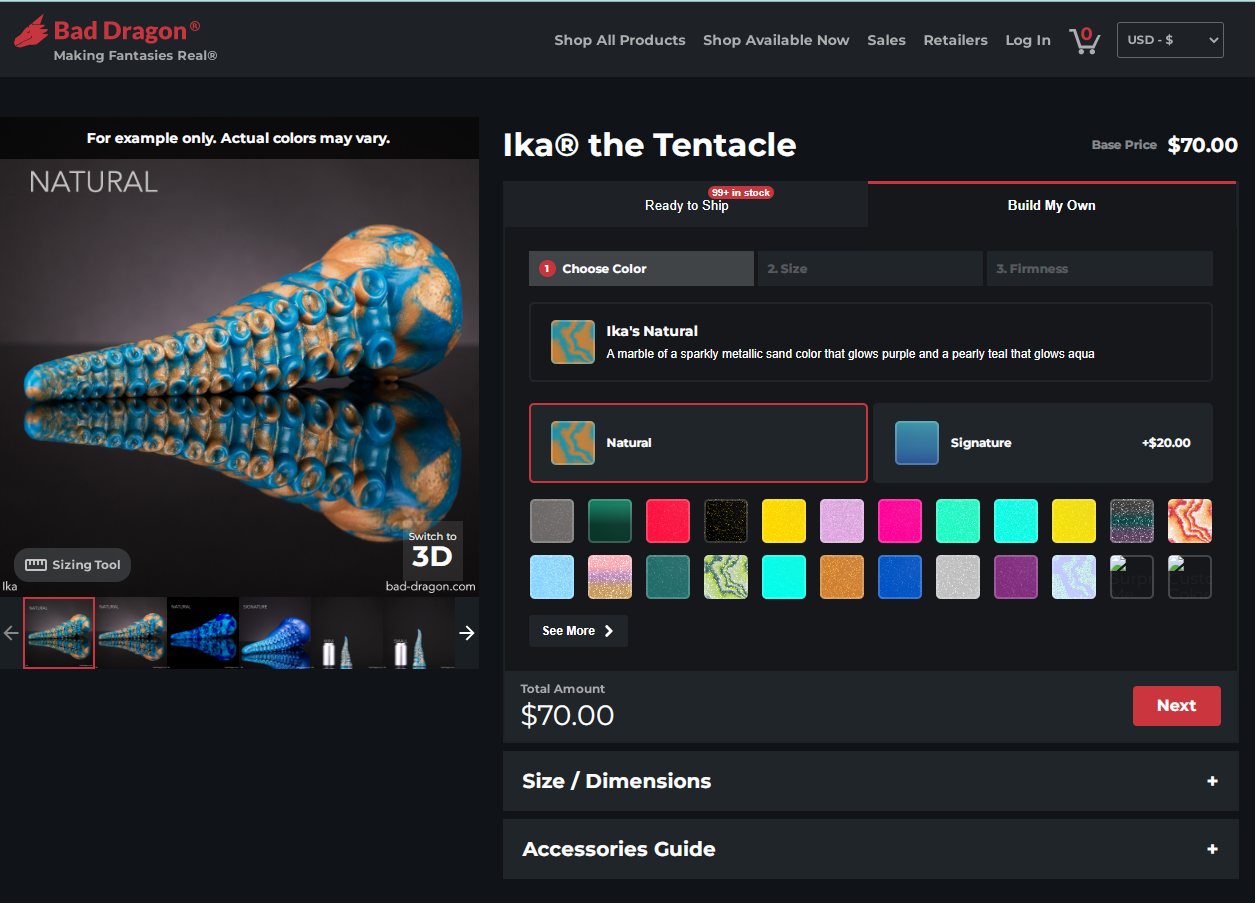Viewport: 1255px width, 903px height.
Task: Pick the pale lavender-pink swatch
Action: [842, 521]
